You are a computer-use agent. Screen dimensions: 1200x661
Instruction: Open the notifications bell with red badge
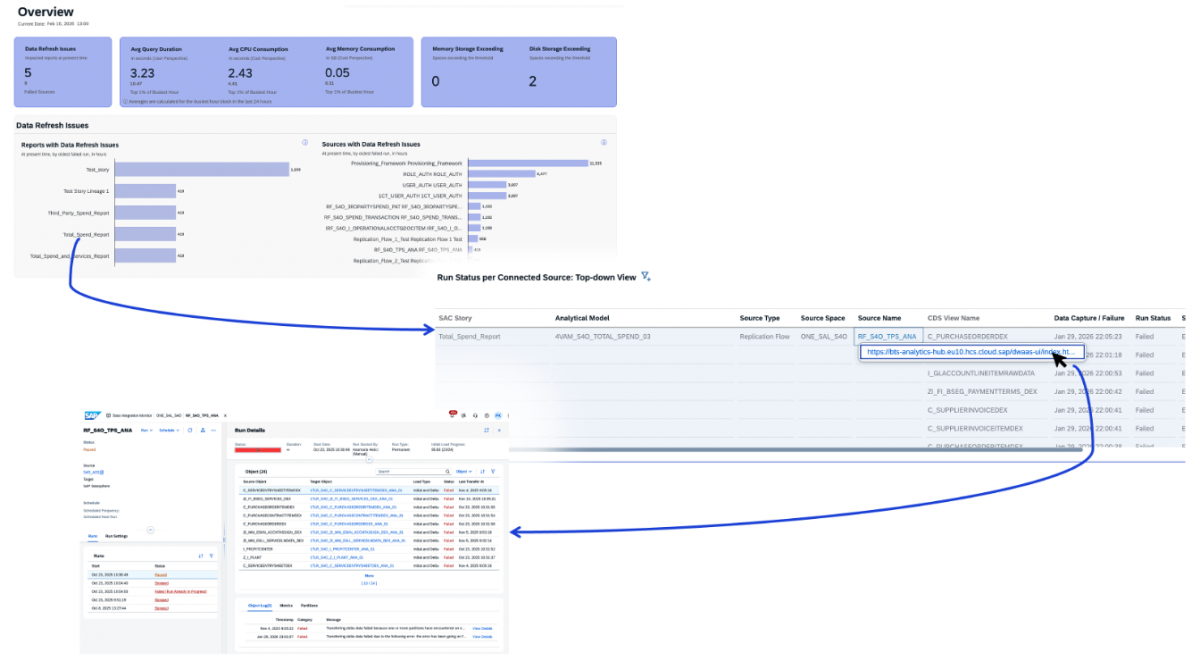(453, 413)
